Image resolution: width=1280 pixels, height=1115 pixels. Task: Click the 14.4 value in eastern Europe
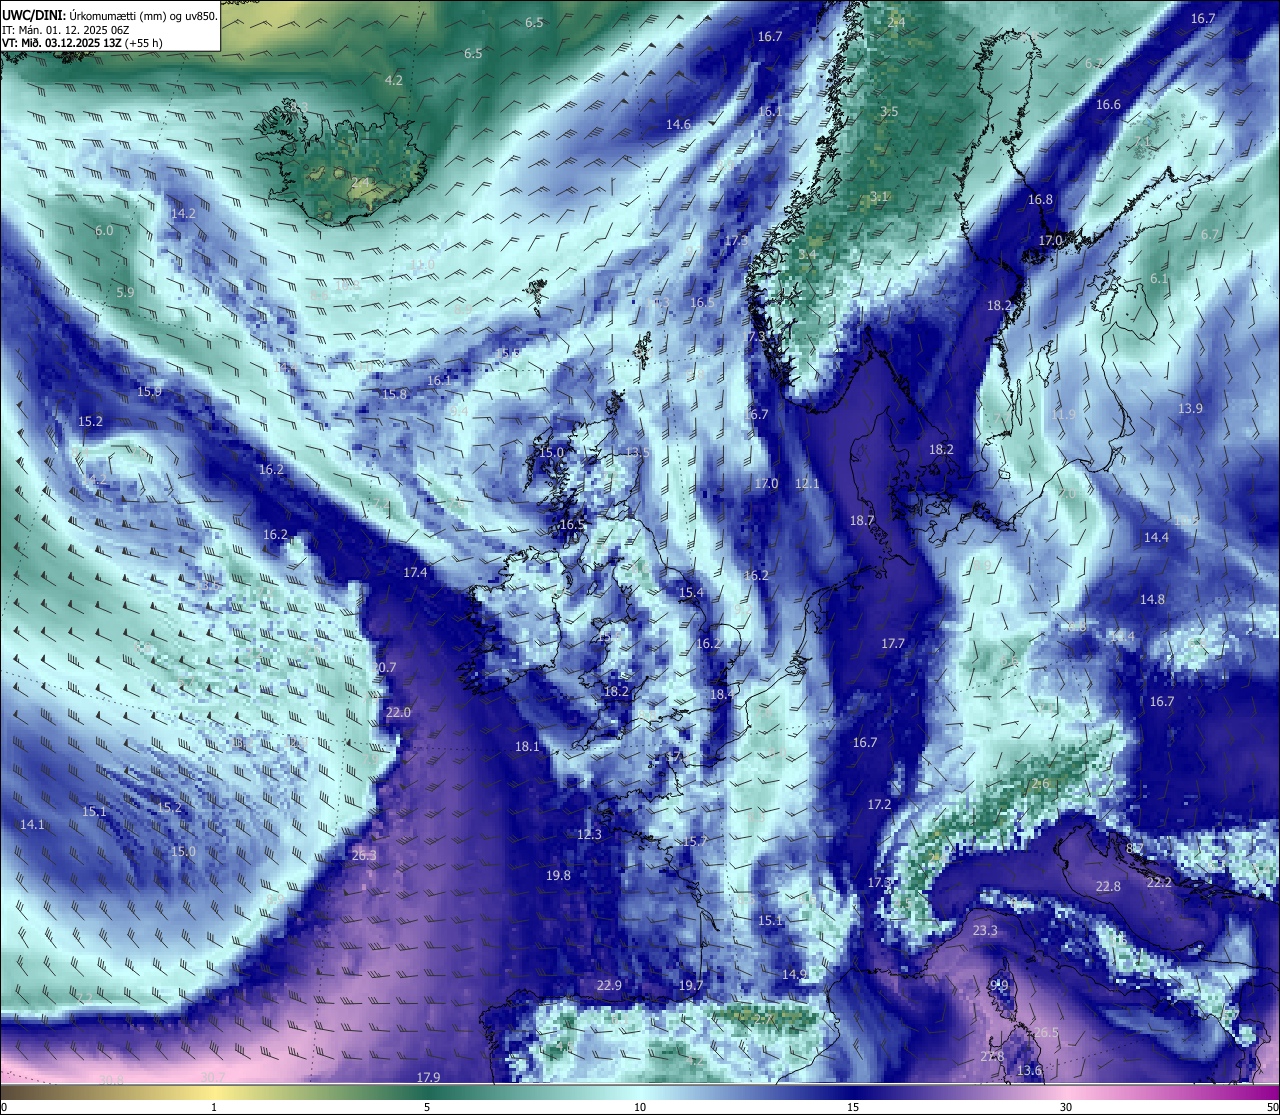pyautogui.click(x=1156, y=537)
